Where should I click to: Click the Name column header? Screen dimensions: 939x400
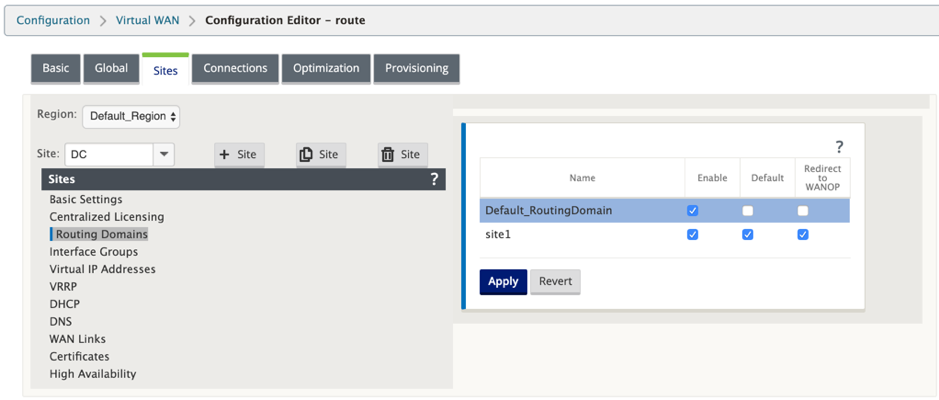tap(582, 178)
